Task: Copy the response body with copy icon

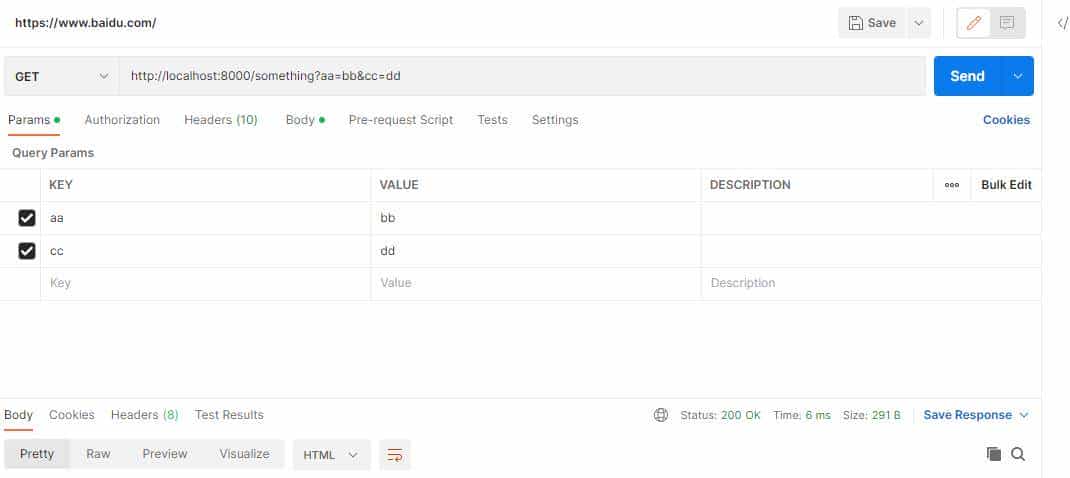Action: [x=994, y=454]
